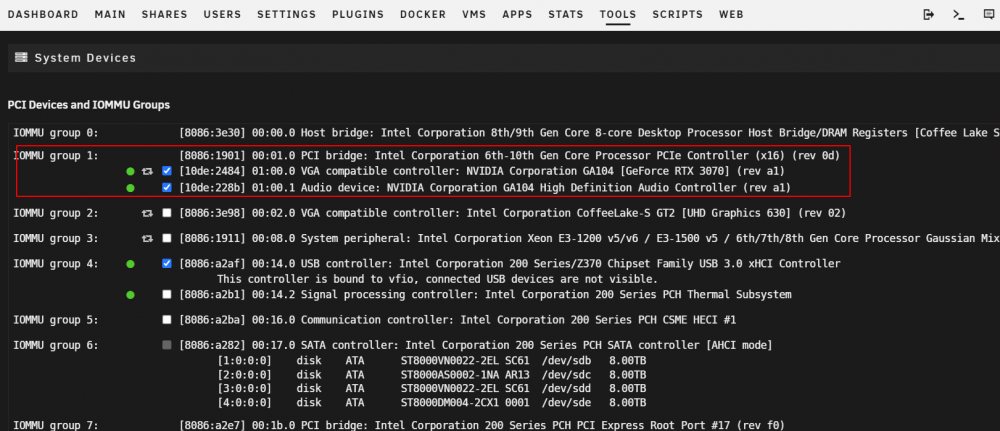Click reset icon beside RTX 3070 controller
This screenshot has width=1000, height=431.
pos(148,172)
